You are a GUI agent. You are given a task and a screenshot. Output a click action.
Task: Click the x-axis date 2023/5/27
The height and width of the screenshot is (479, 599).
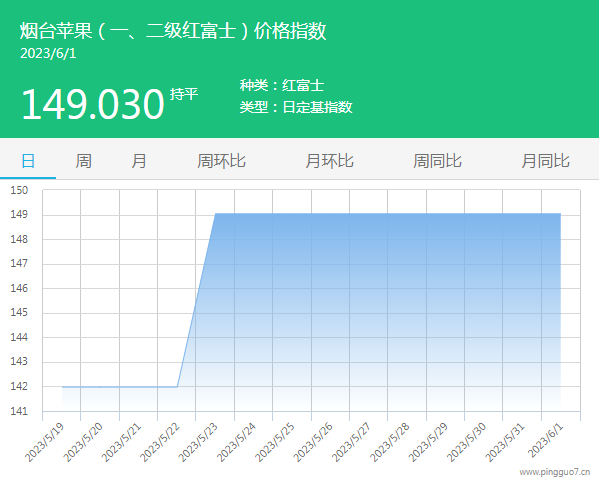(351, 443)
